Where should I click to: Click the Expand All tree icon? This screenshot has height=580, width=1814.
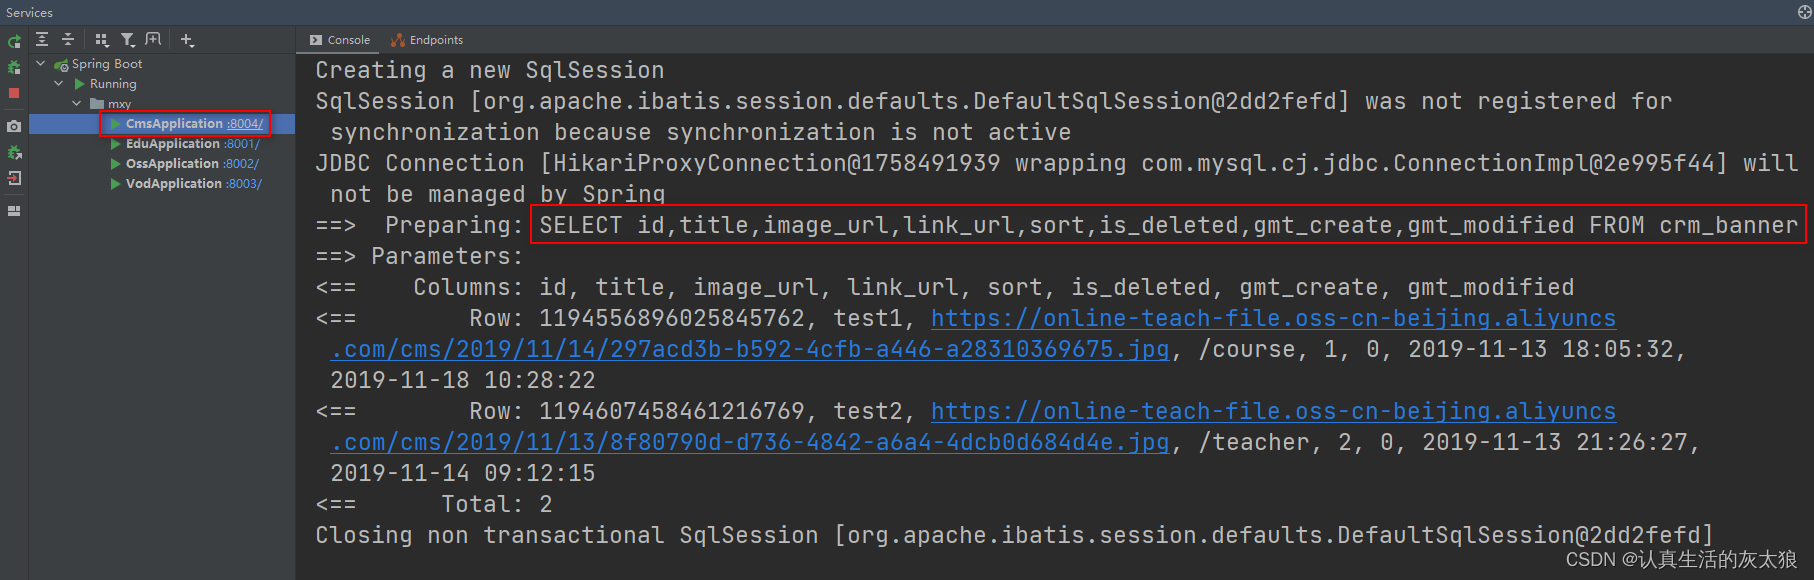(x=42, y=40)
